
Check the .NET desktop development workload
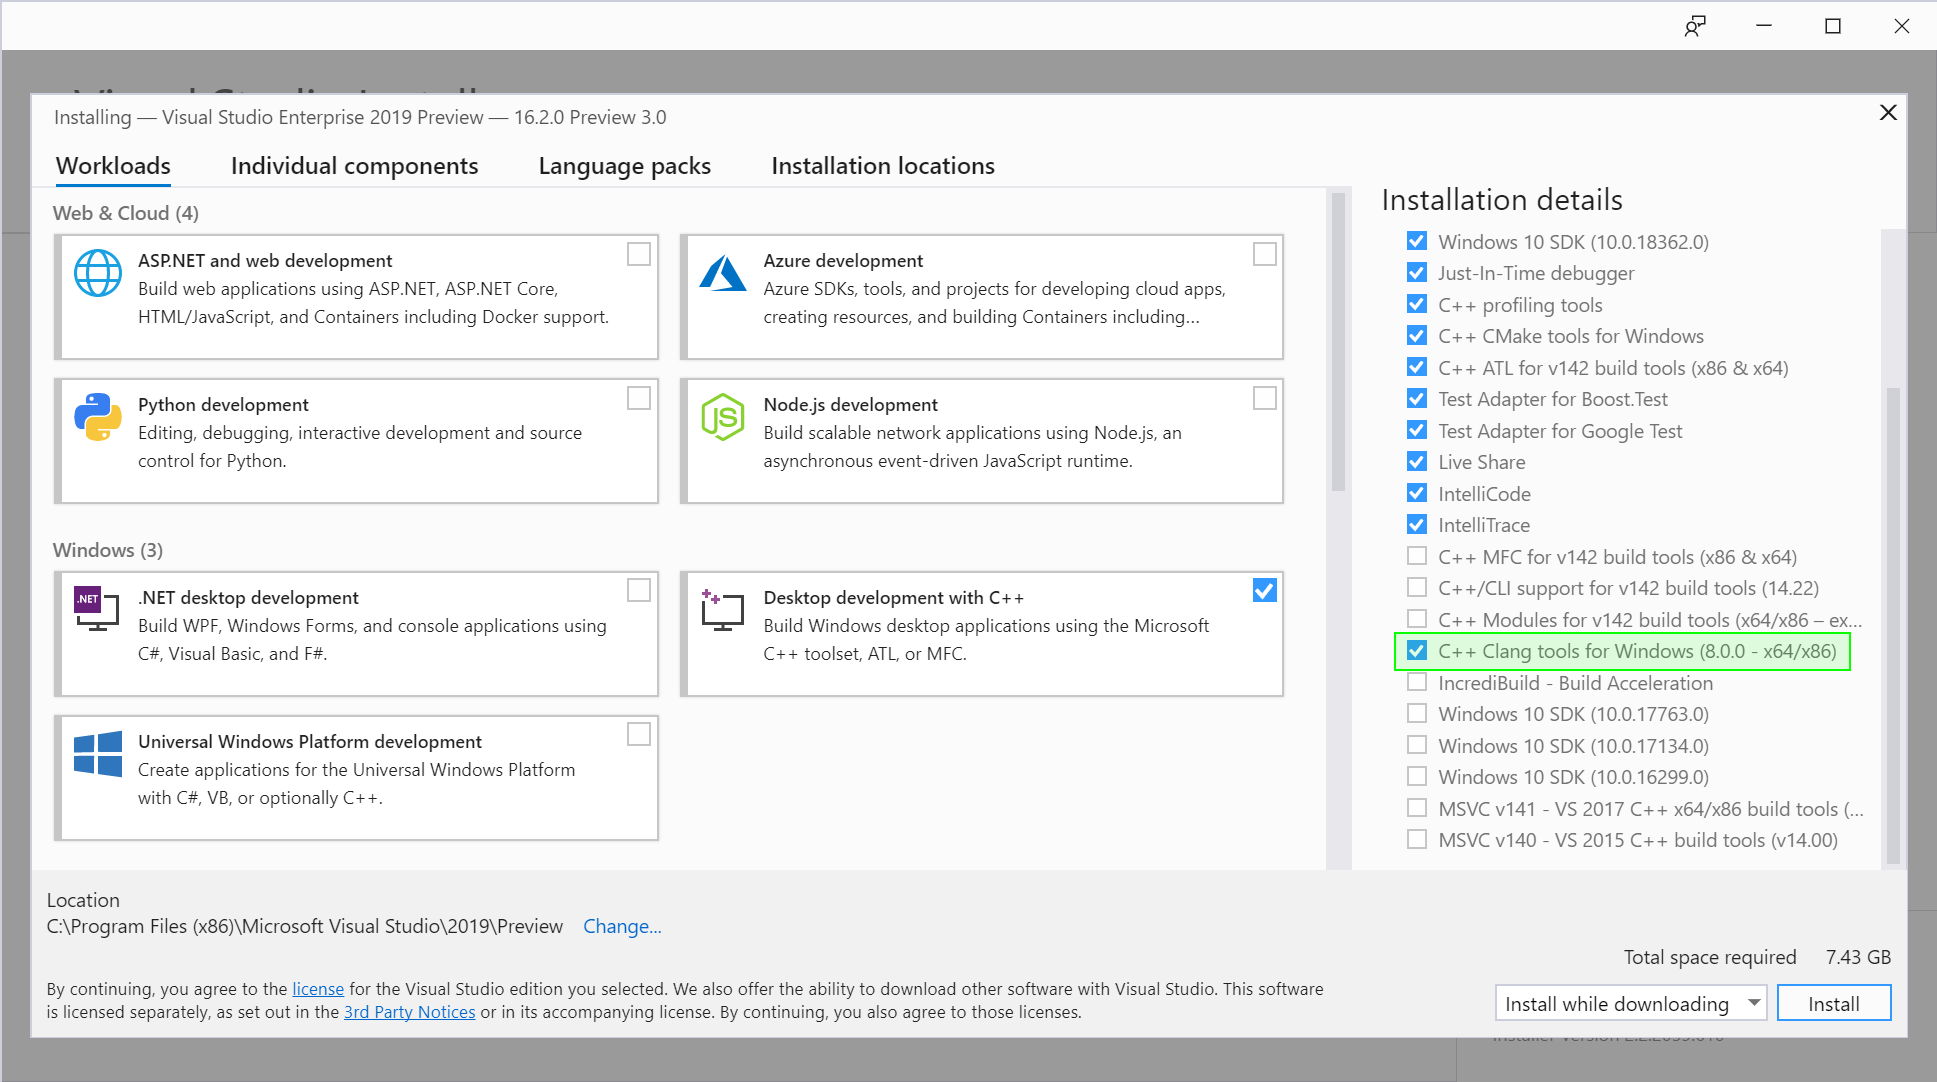[639, 590]
